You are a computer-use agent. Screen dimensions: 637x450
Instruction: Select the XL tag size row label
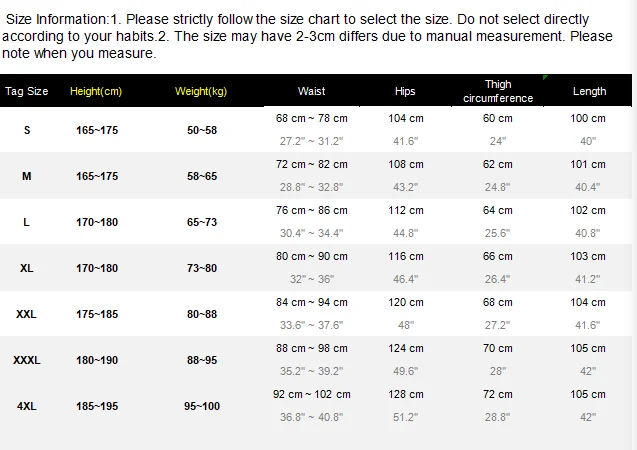26,268
